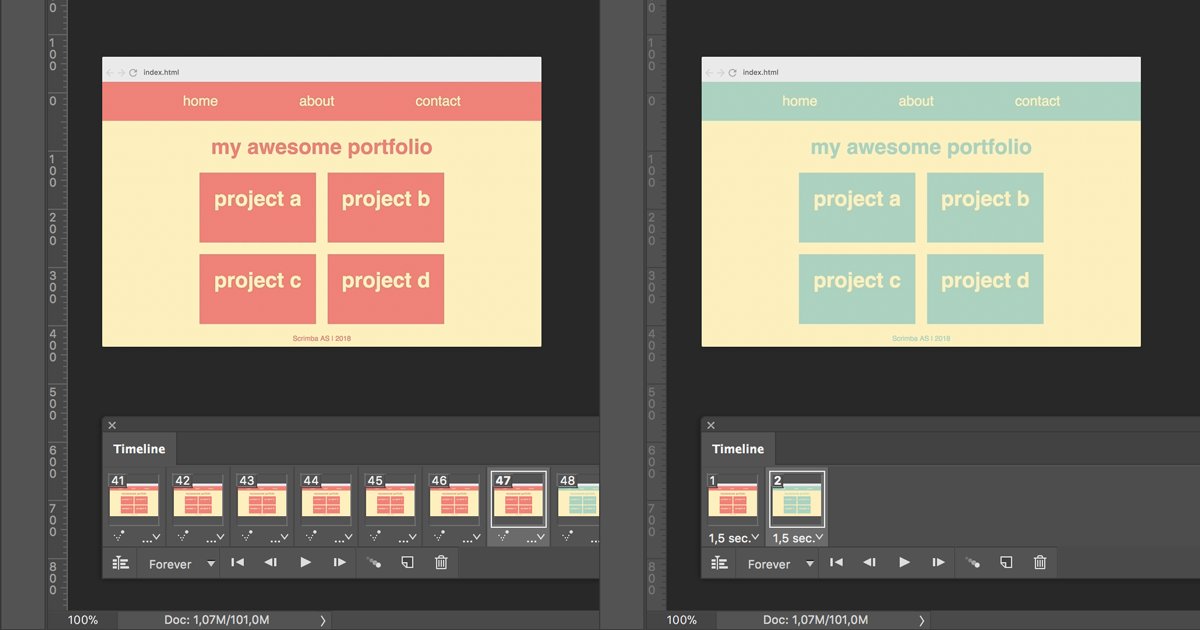
Task: Select frame 1 in right timeline
Action: (x=733, y=498)
